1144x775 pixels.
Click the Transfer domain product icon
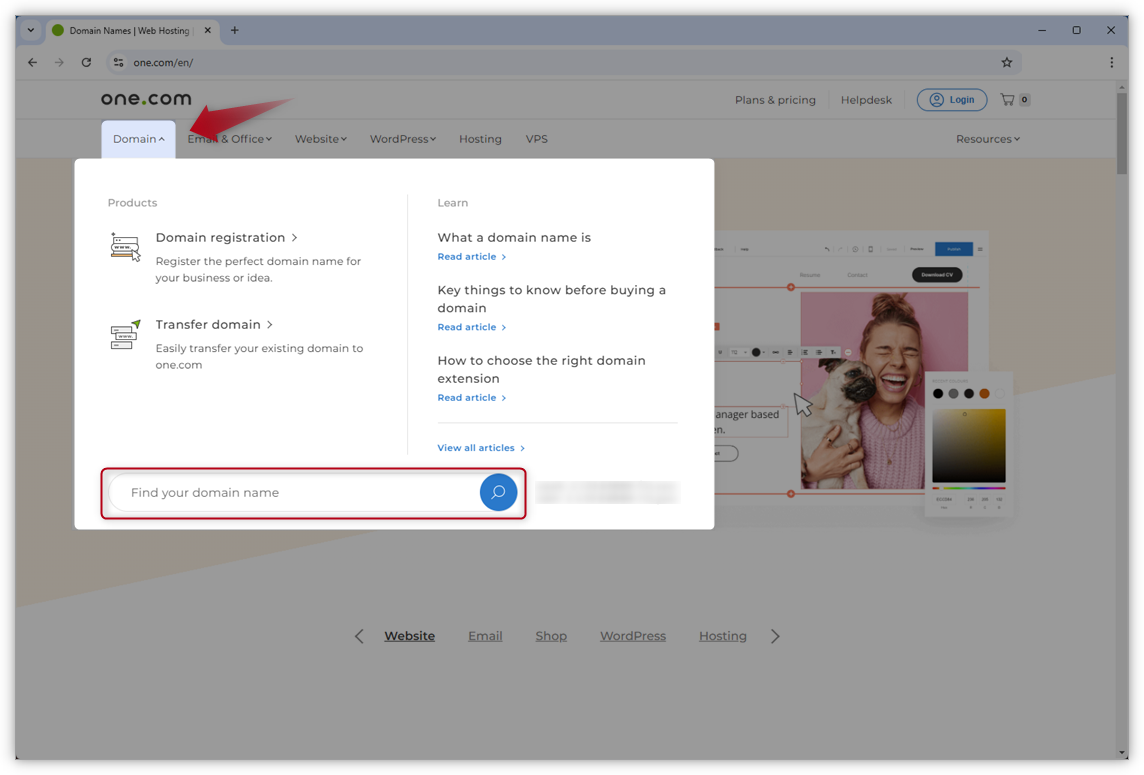(125, 334)
